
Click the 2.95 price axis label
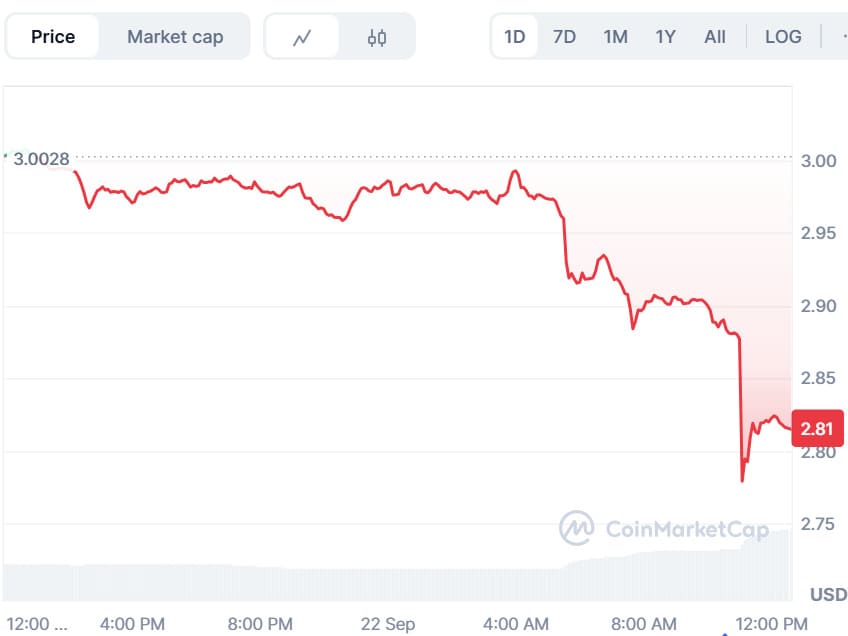pyautogui.click(x=818, y=233)
